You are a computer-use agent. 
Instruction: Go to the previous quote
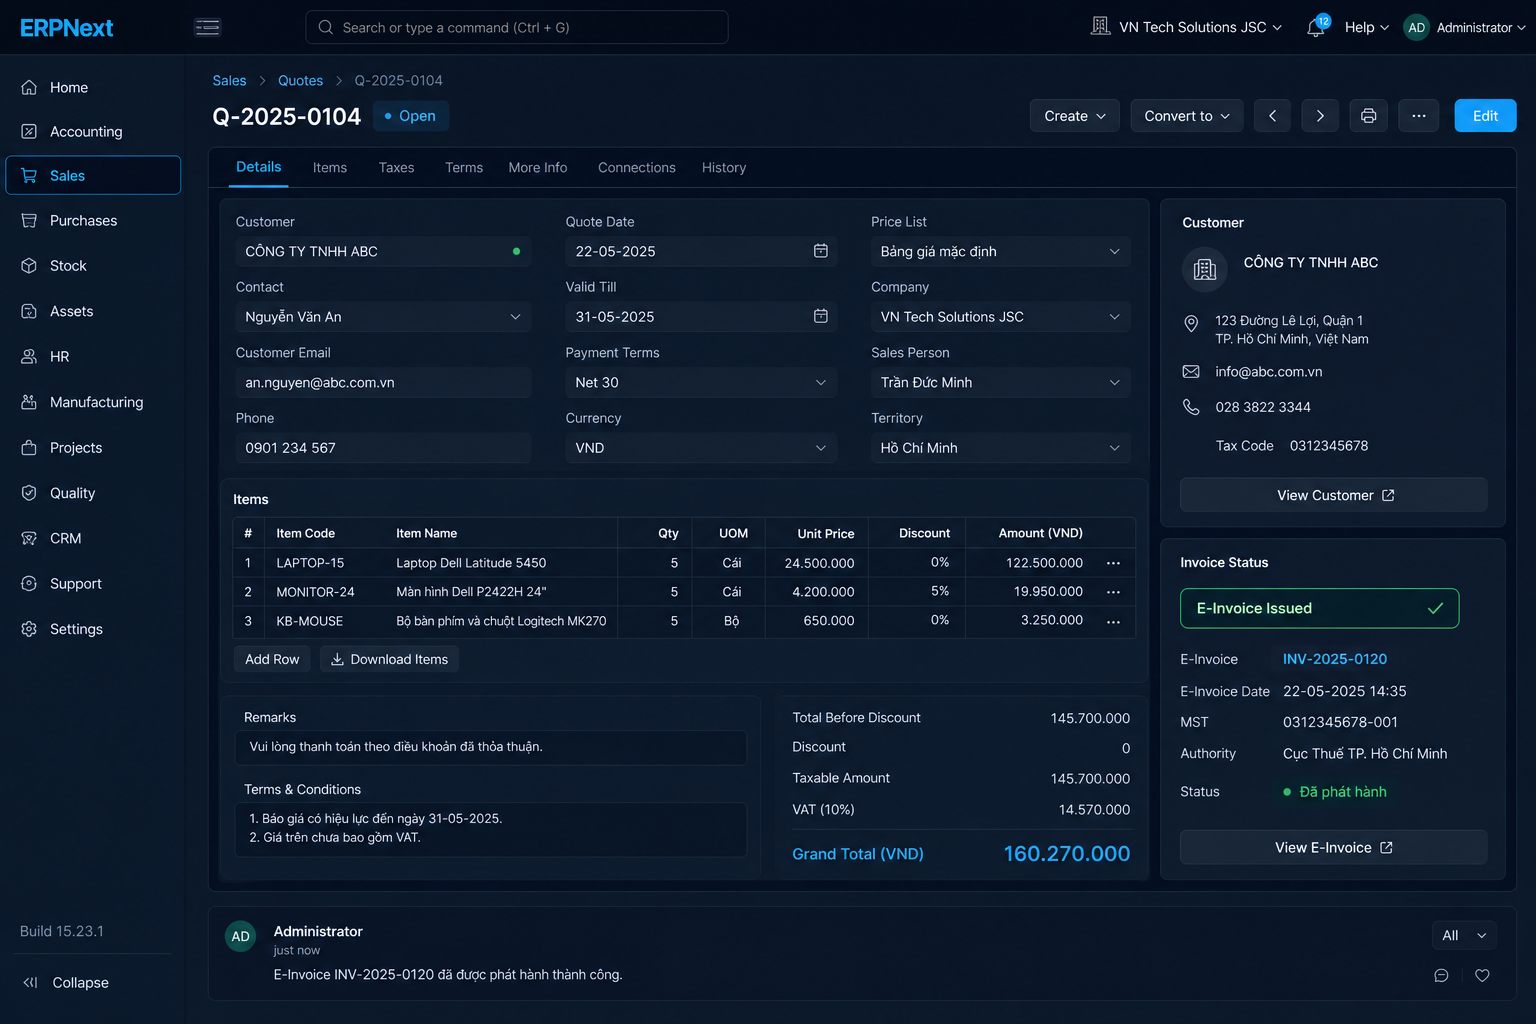1272,116
